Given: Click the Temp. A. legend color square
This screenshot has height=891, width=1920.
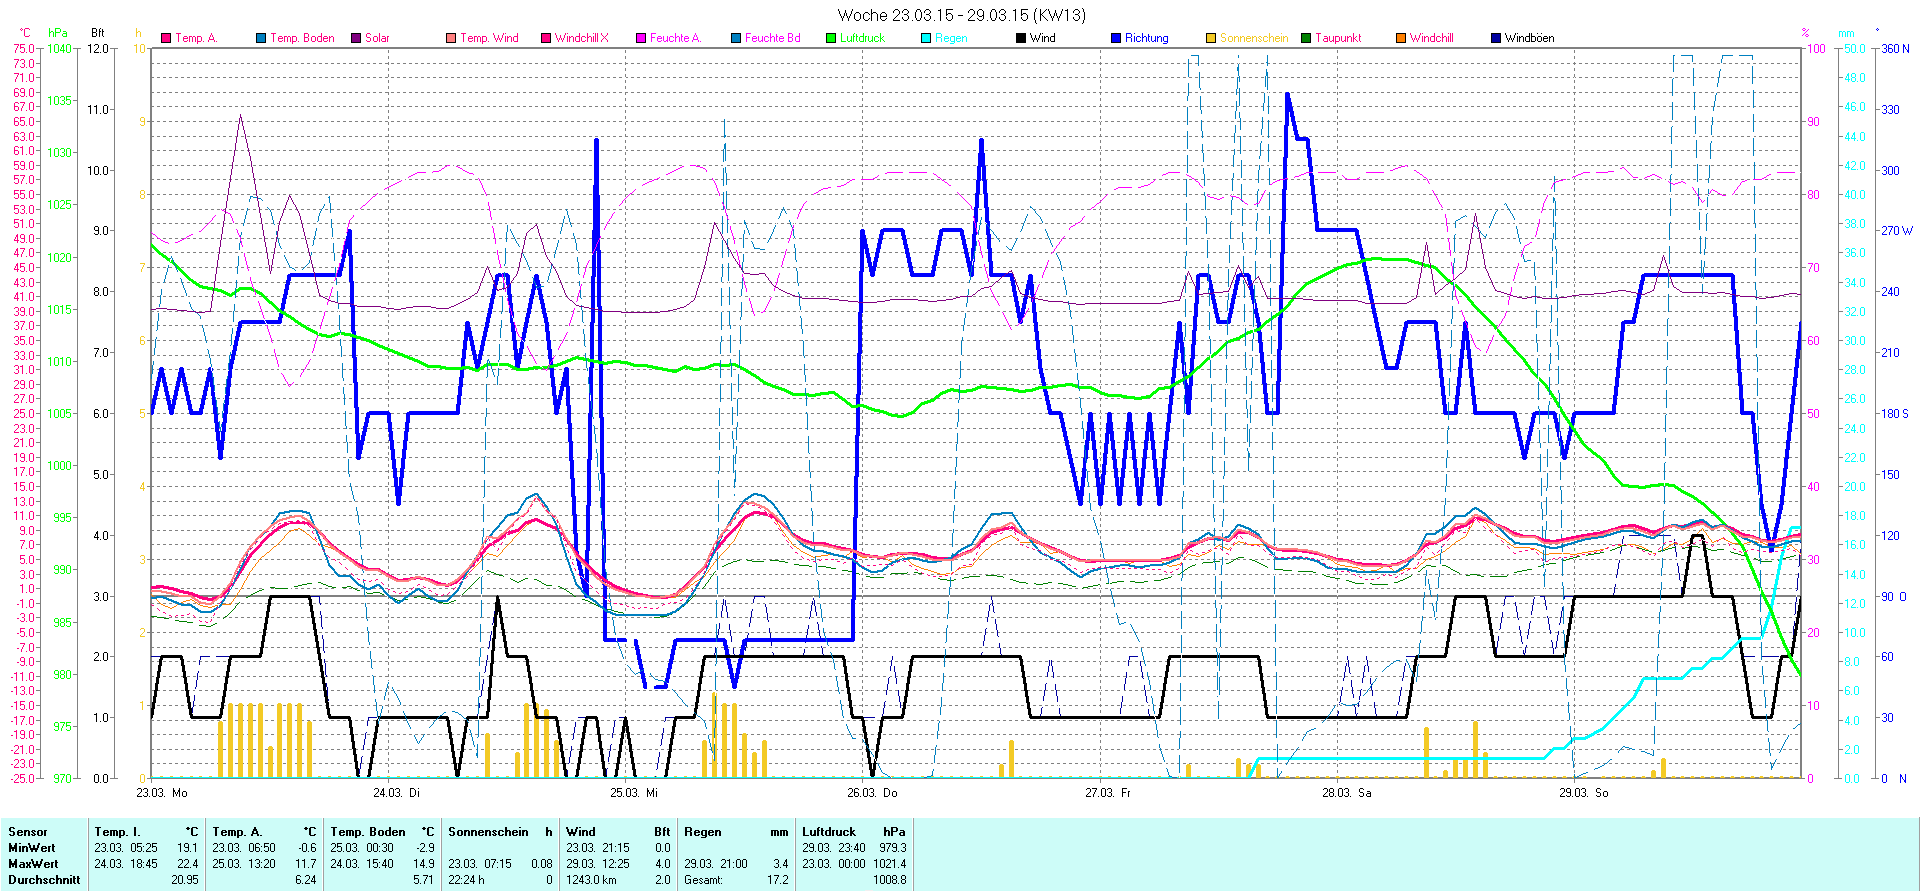Looking at the screenshot, I should (x=166, y=38).
